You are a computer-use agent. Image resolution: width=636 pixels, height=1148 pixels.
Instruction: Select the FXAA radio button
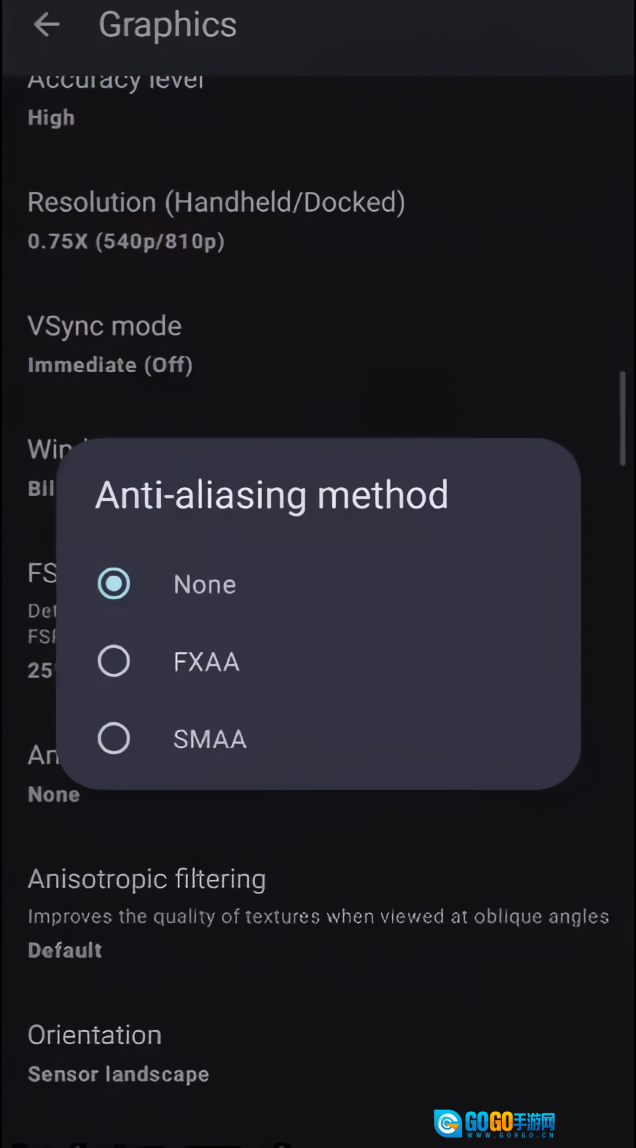click(x=114, y=661)
